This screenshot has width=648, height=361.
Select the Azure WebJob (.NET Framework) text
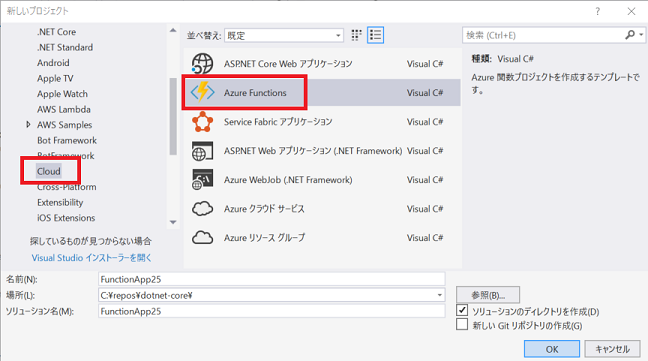coord(288,180)
